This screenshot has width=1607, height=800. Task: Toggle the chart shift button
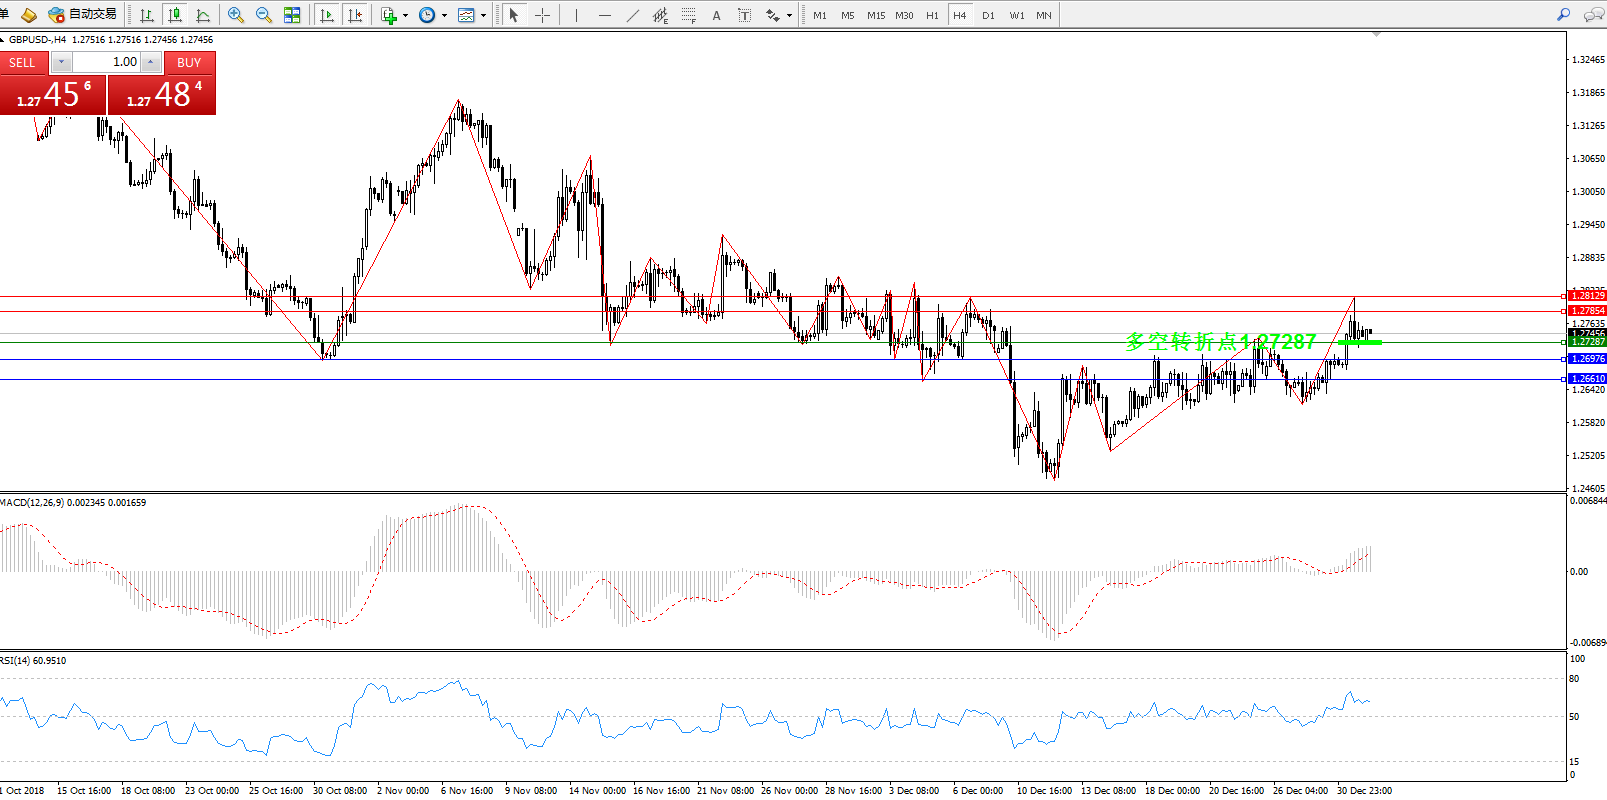pyautogui.click(x=354, y=15)
